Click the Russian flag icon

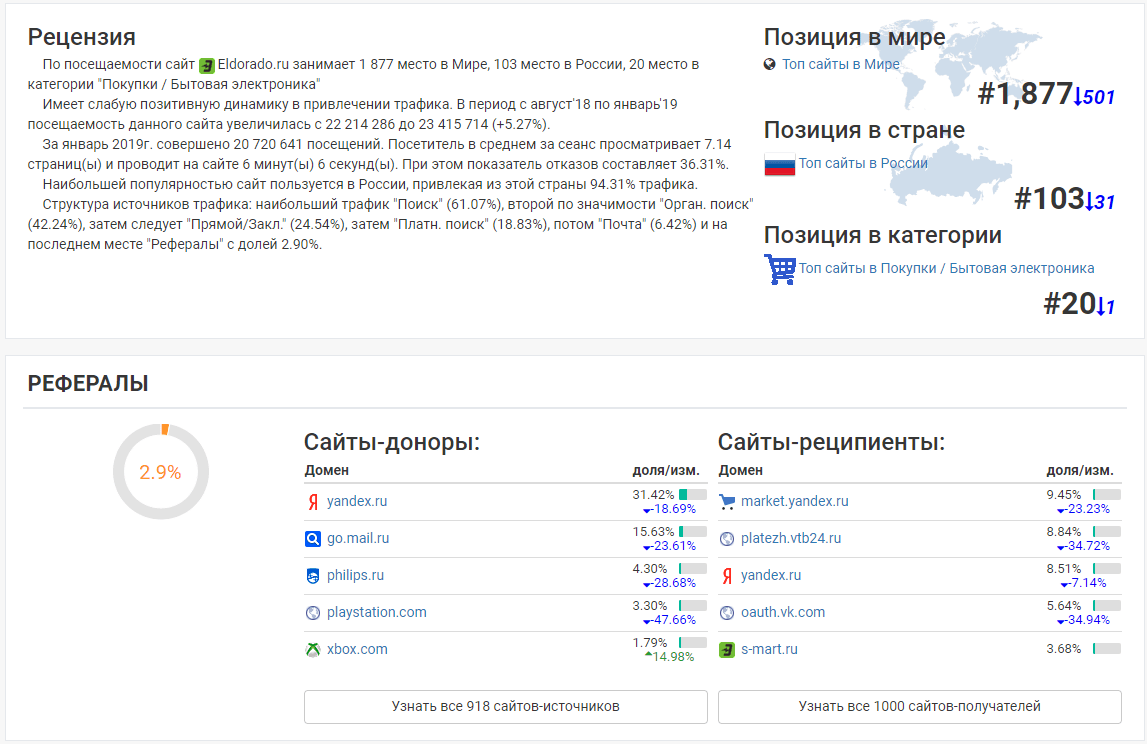tap(779, 165)
